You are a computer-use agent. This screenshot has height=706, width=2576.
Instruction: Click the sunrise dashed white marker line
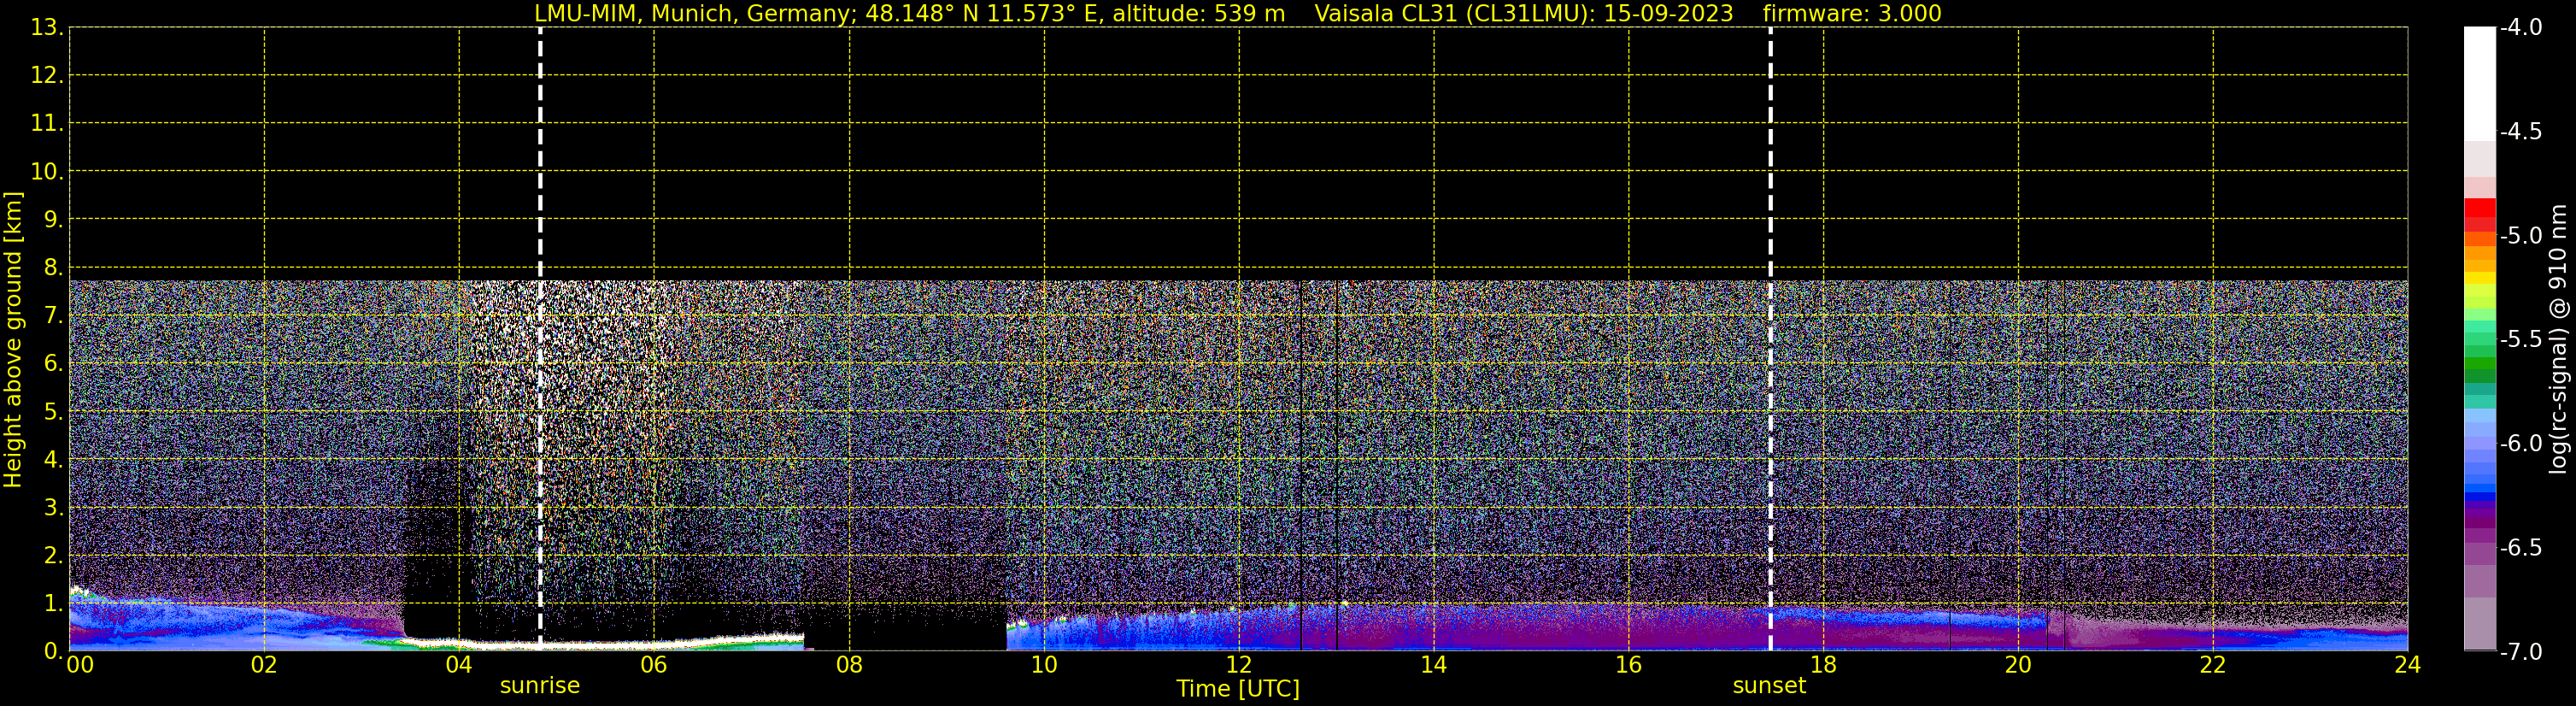[540, 339]
